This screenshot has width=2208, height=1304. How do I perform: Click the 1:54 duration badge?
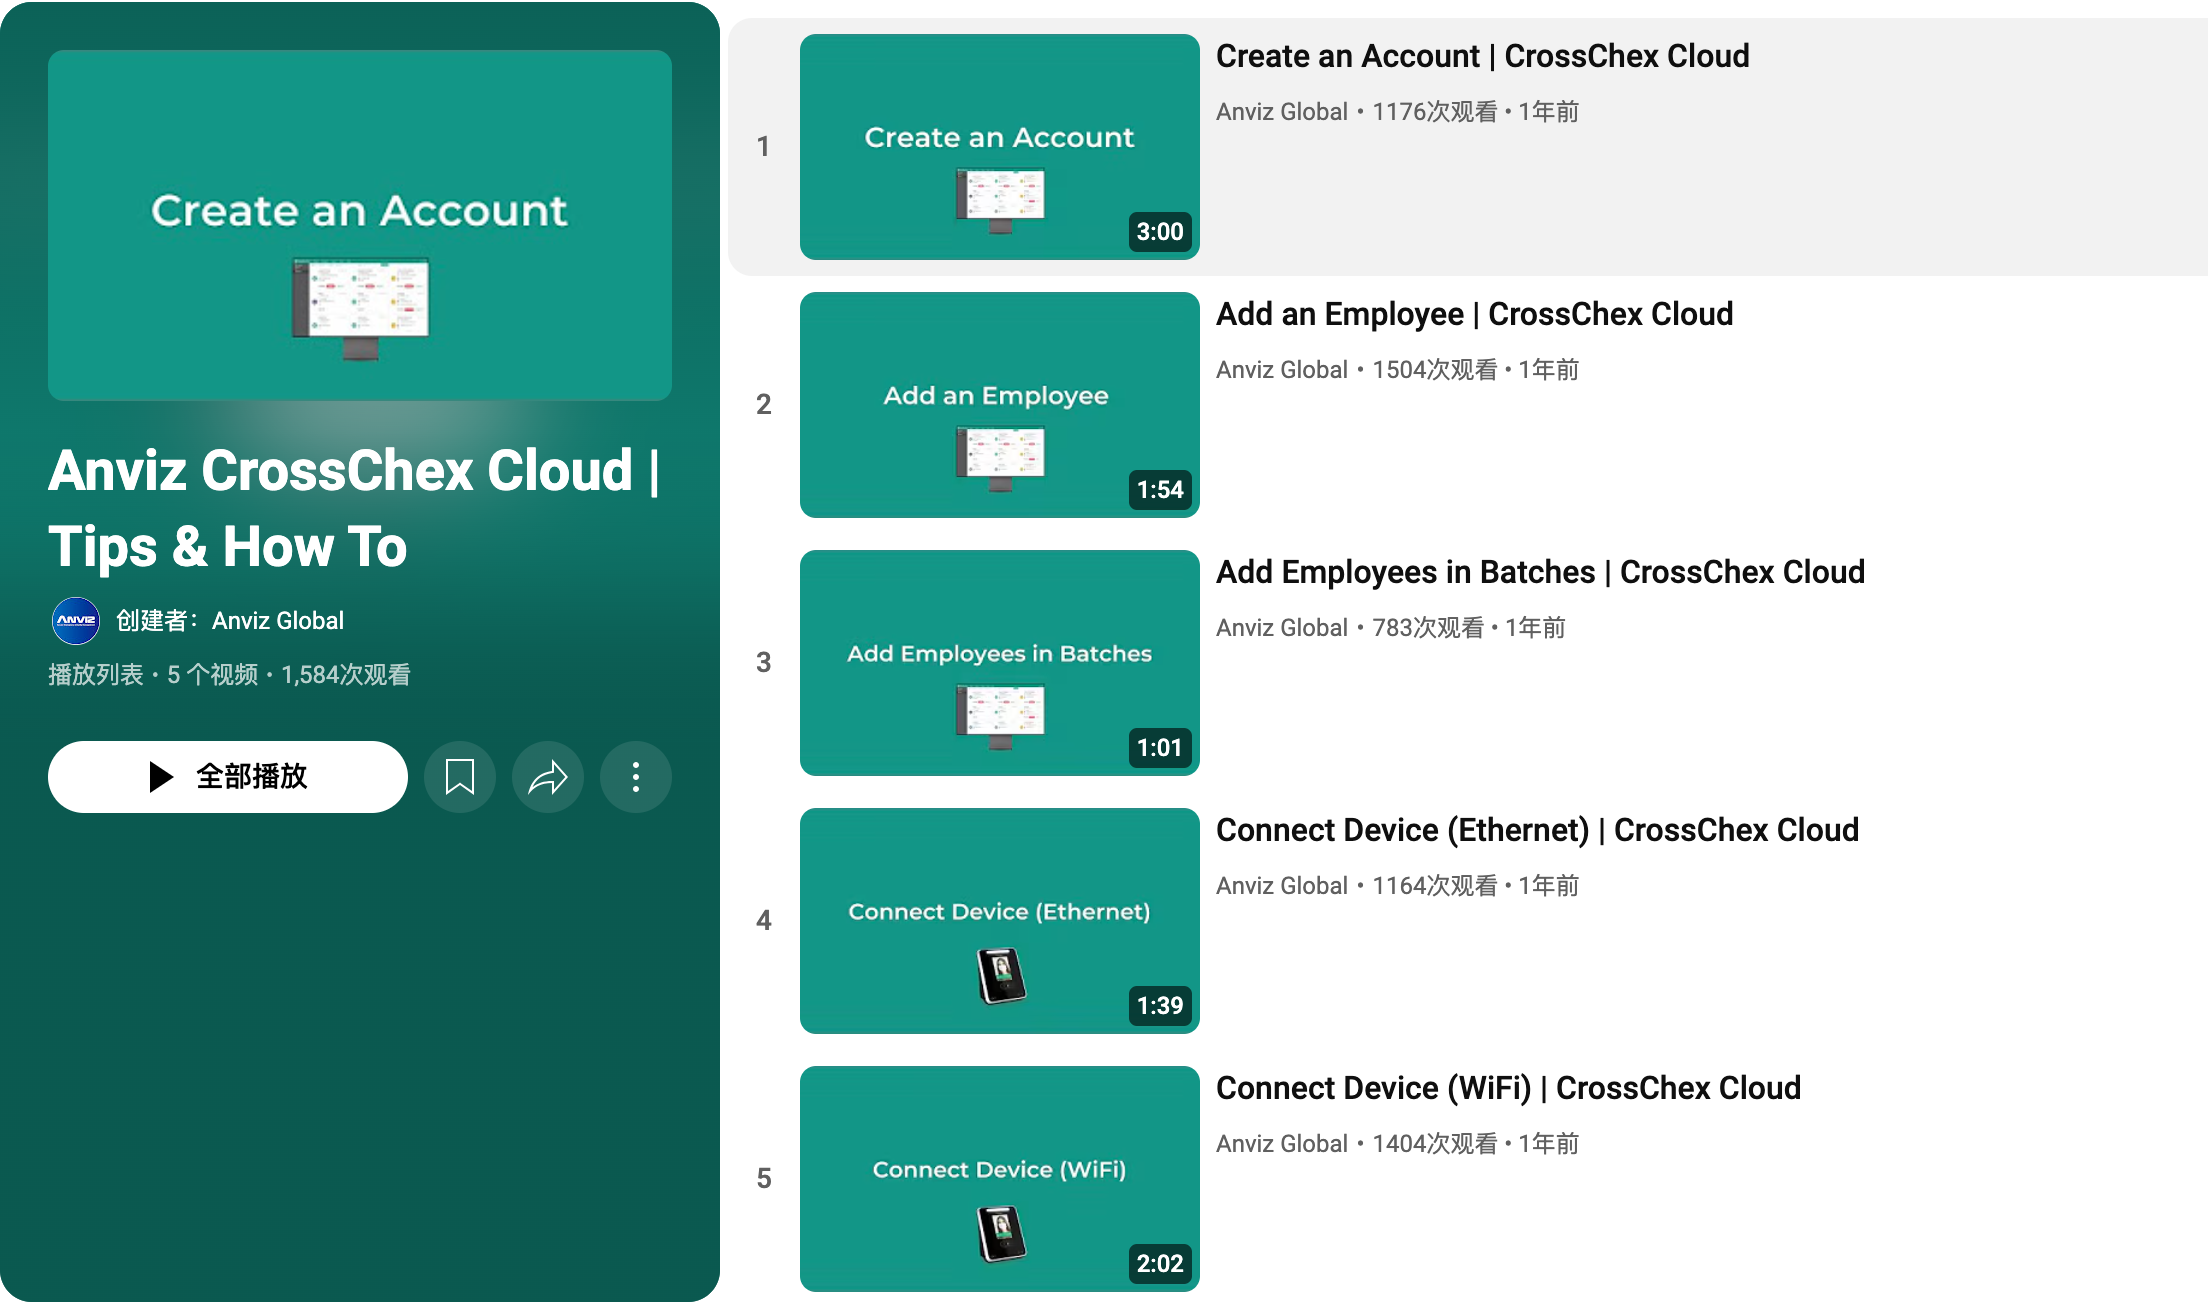[1160, 490]
